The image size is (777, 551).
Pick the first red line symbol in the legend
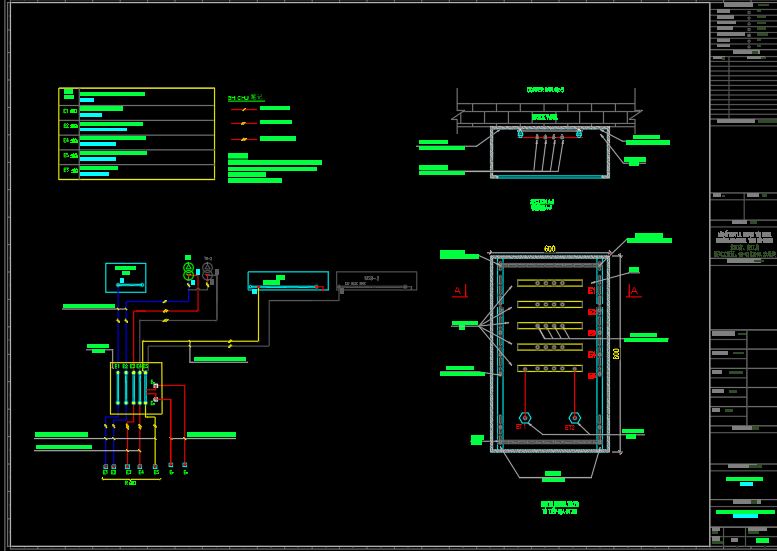[x=245, y=108]
